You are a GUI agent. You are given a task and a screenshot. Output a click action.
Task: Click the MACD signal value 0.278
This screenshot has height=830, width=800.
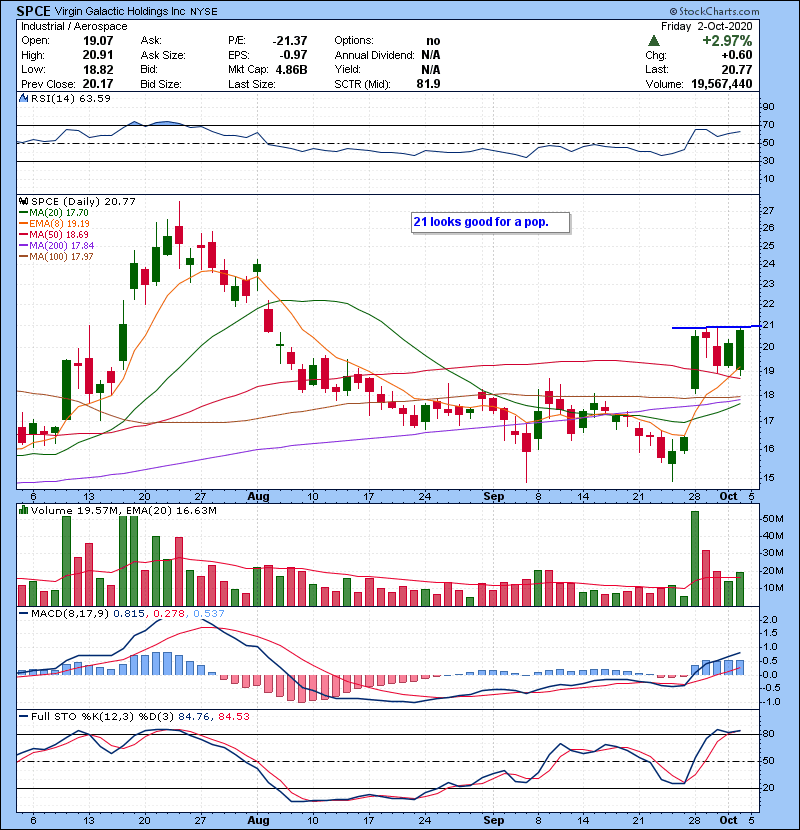169,614
